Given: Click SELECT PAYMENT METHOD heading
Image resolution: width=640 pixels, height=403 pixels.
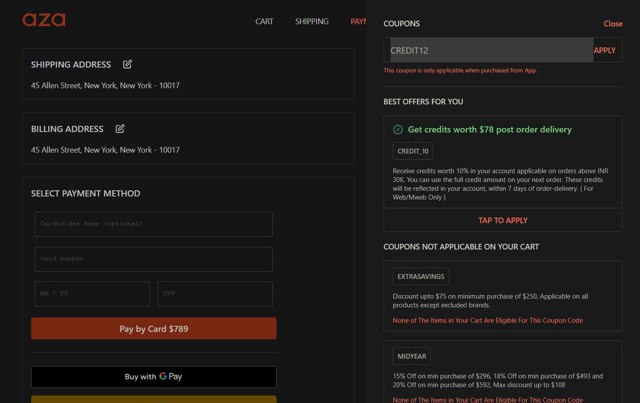Looking at the screenshot, I should point(86,194).
